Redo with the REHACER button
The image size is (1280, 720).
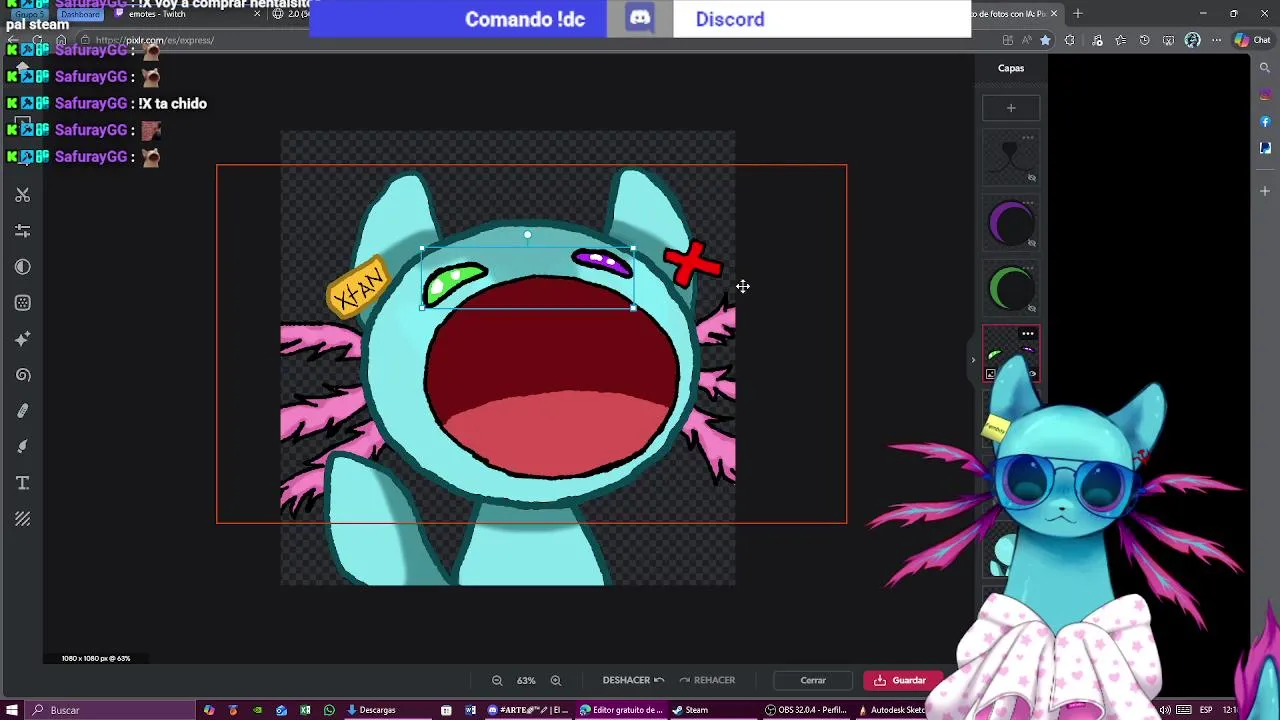pyautogui.click(x=707, y=680)
